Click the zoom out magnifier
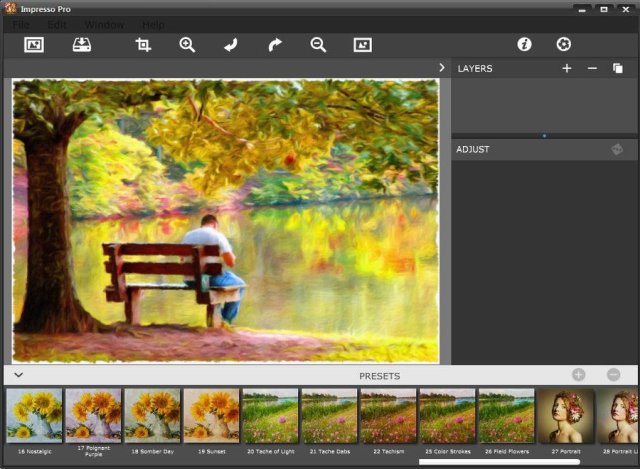 pyautogui.click(x=318, y=45)
